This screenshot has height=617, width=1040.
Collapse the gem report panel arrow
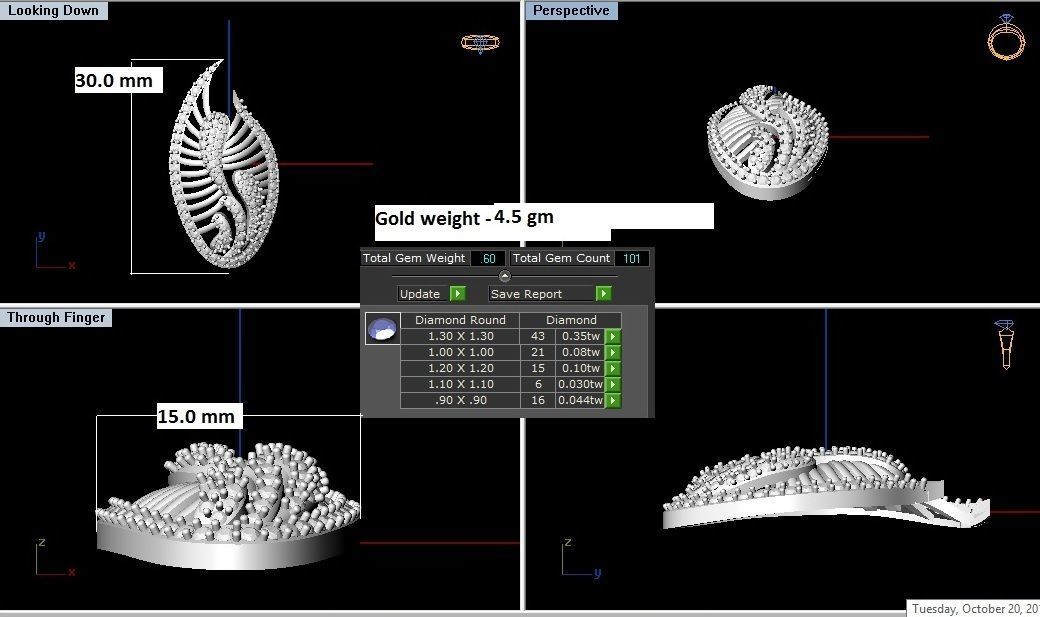(x=505, y=276)
